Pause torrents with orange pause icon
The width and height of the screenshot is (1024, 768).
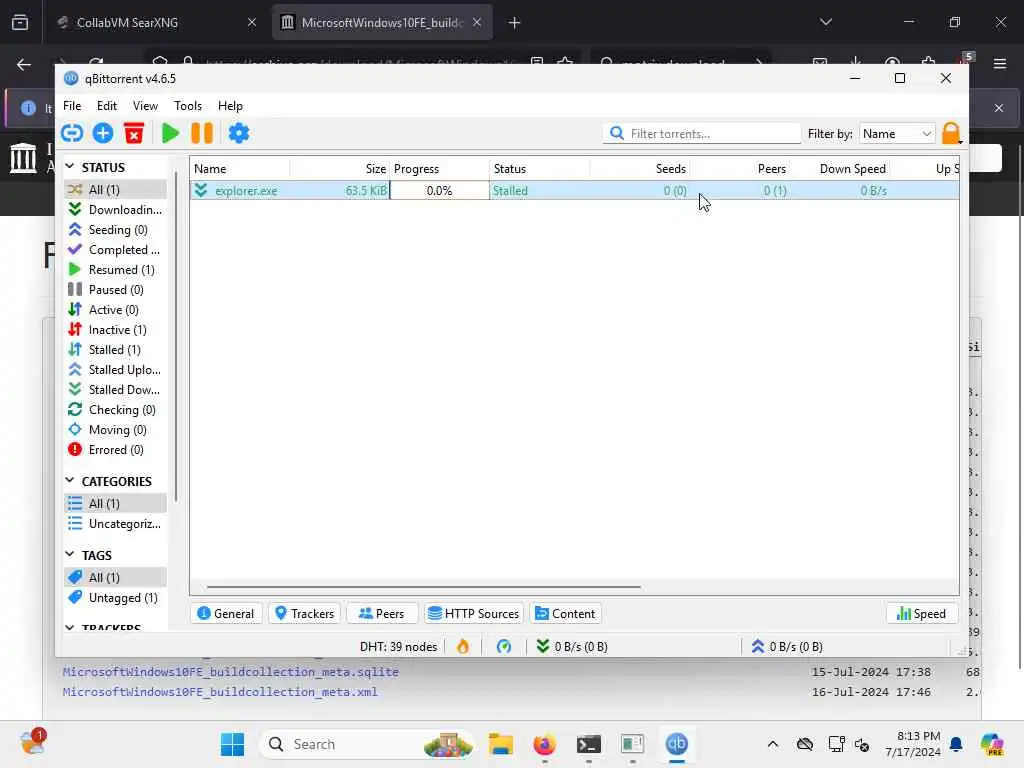coord(202,133)
